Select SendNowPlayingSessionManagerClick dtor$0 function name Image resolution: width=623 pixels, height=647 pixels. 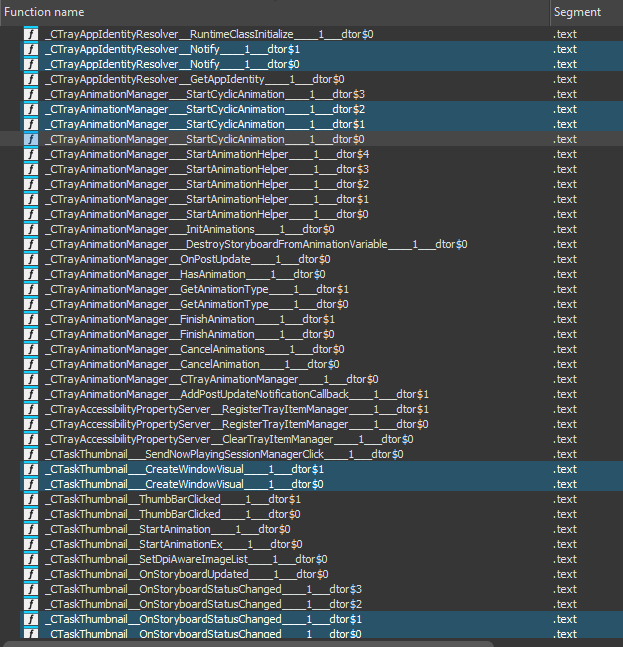click(x=224, y=454)
